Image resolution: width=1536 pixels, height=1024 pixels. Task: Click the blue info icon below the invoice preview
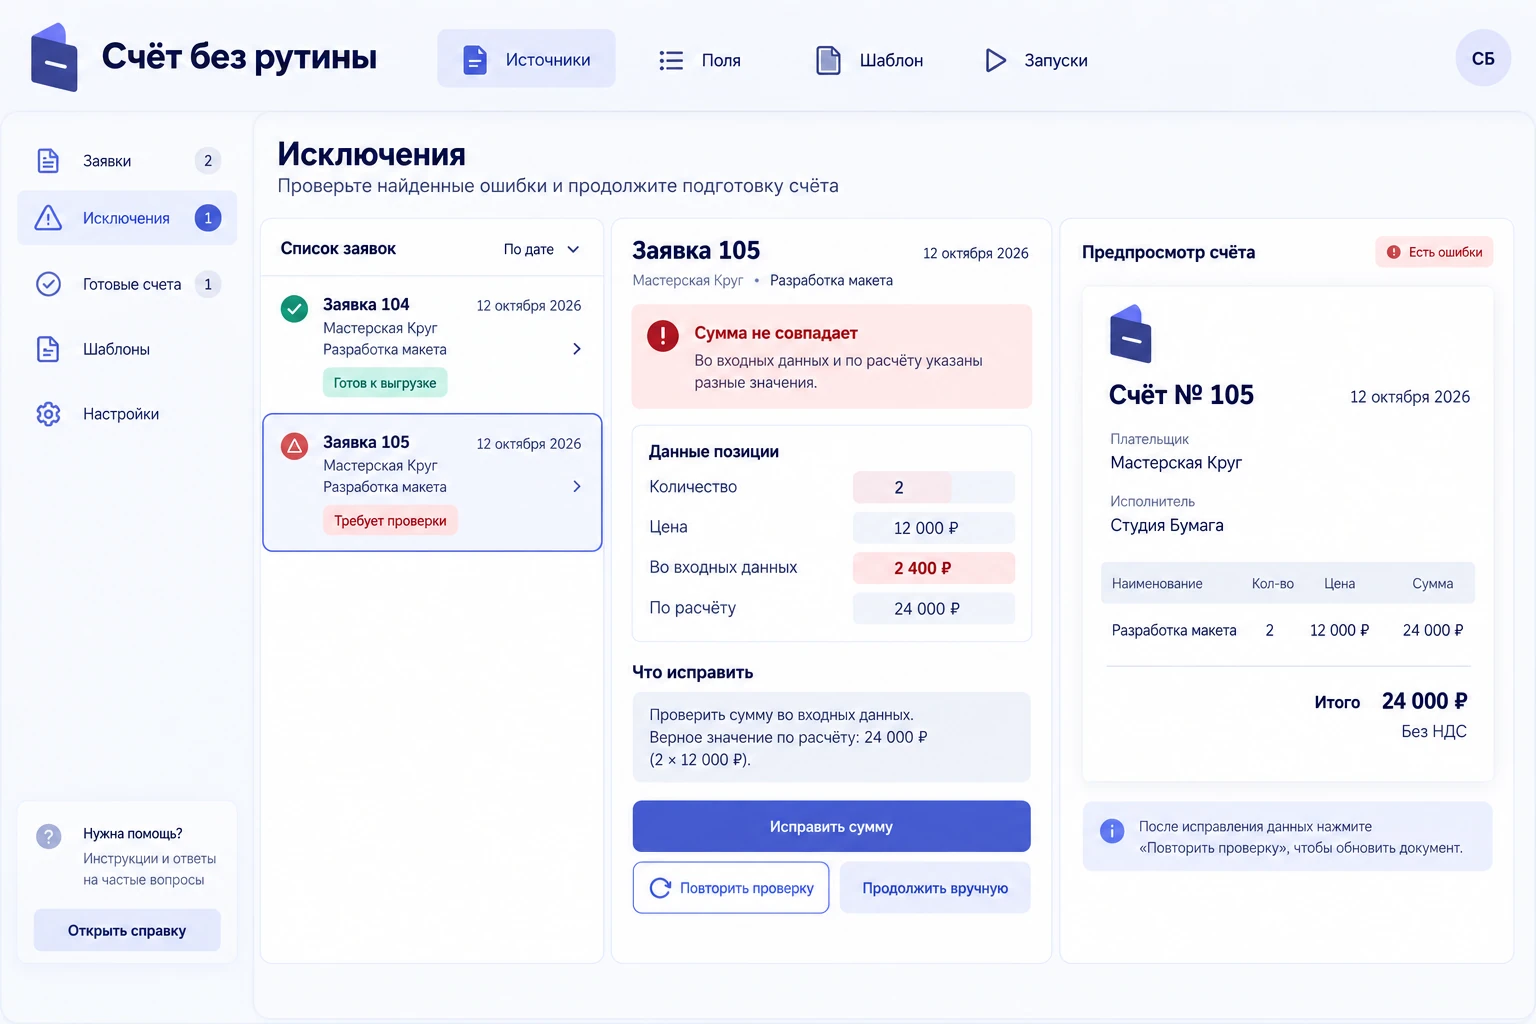(x=1112, y=831)
